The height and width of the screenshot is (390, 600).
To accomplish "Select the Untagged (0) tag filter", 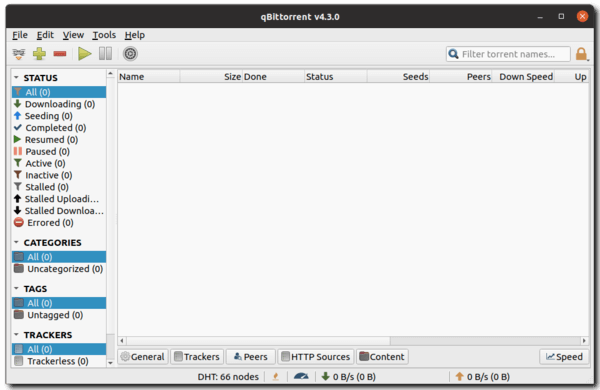I will 59,315.
